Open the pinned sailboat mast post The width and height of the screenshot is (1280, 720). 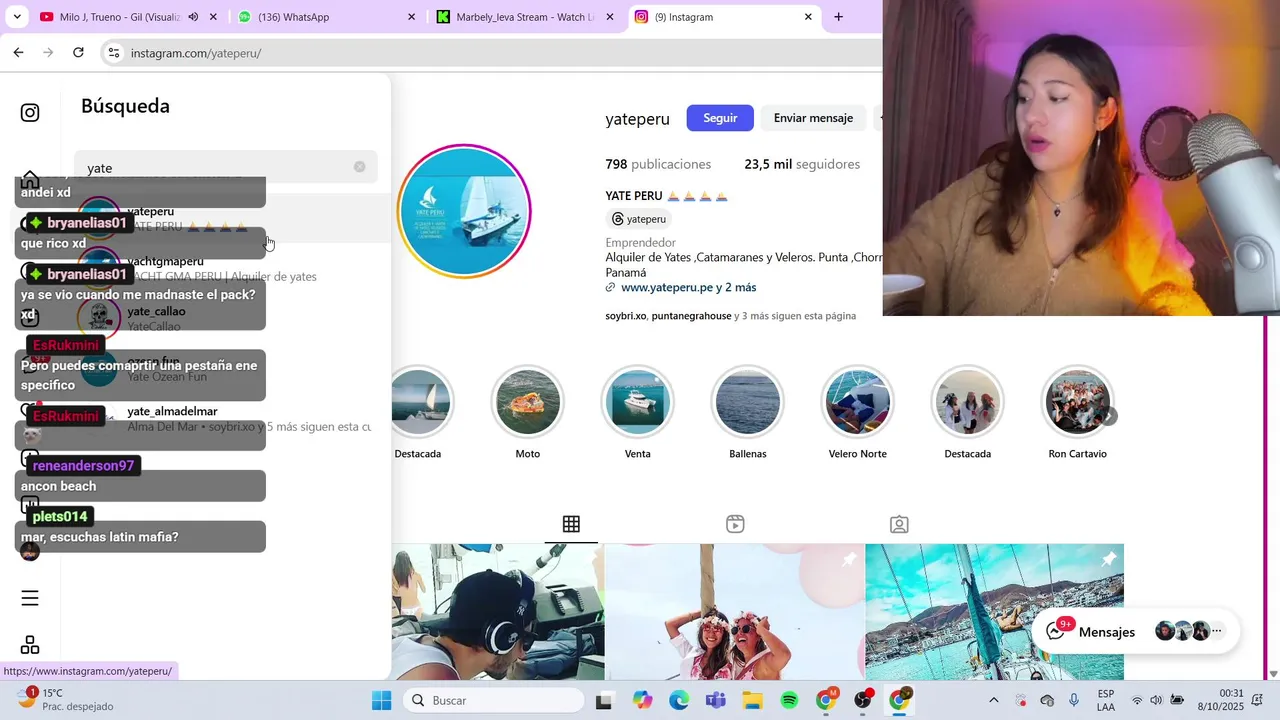pyautogui.click(x=994, y=612)
